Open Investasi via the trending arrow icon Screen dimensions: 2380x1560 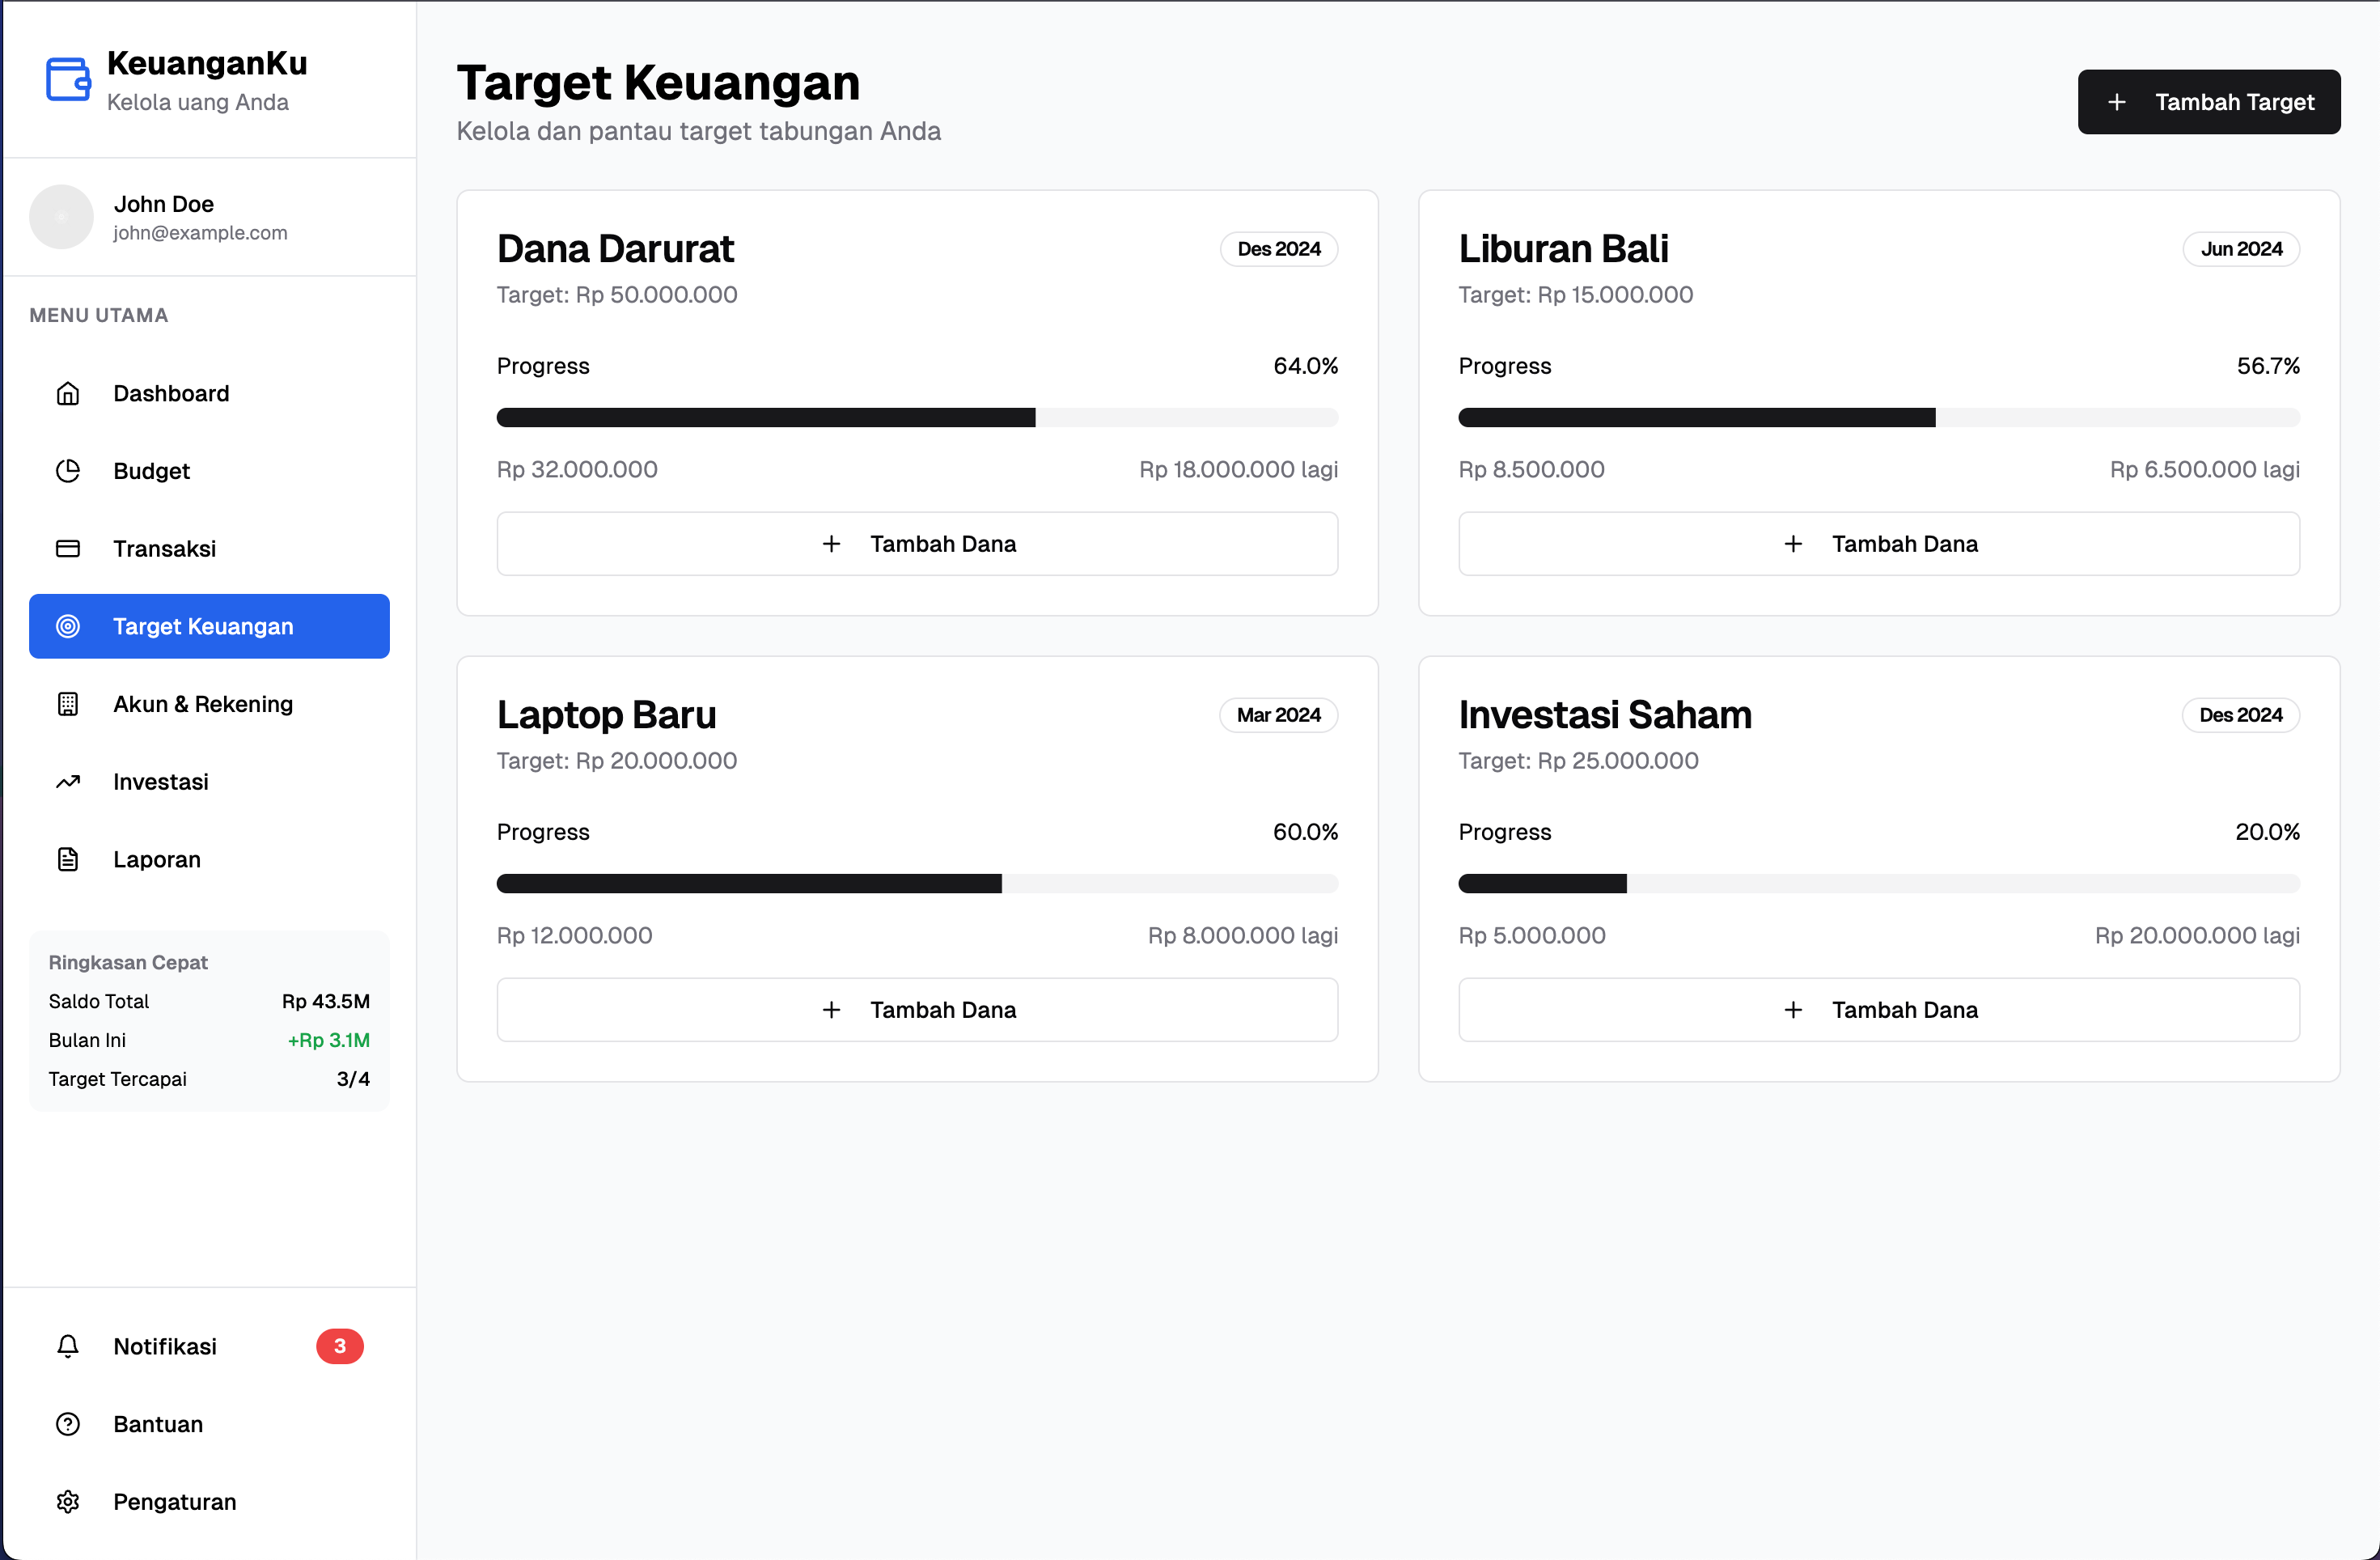(x=68, y=782)
